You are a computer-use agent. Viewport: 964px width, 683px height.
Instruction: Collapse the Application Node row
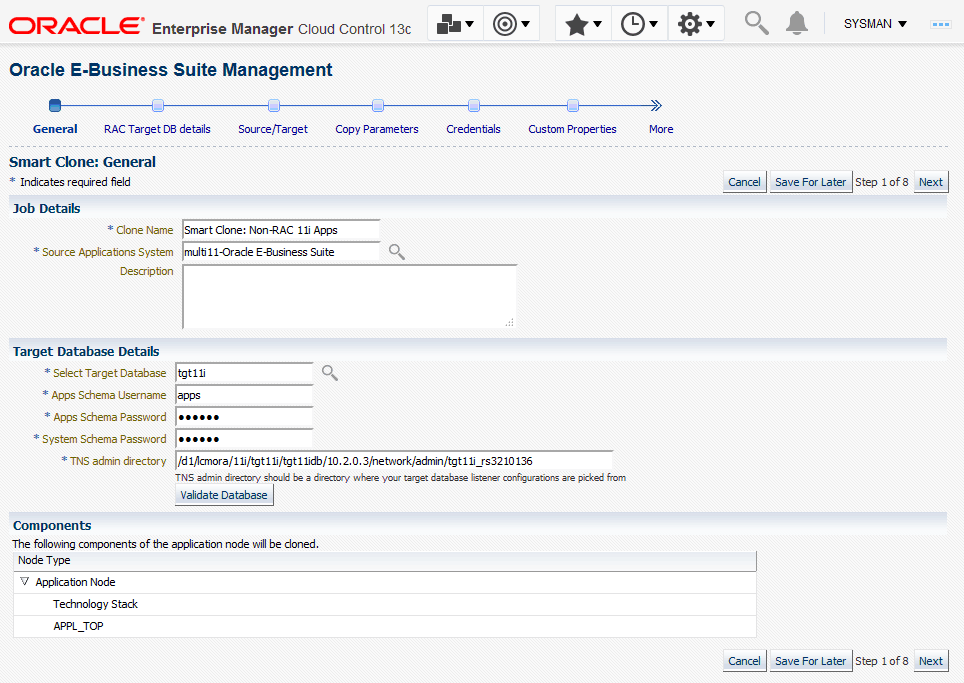(x=25, y=581)
